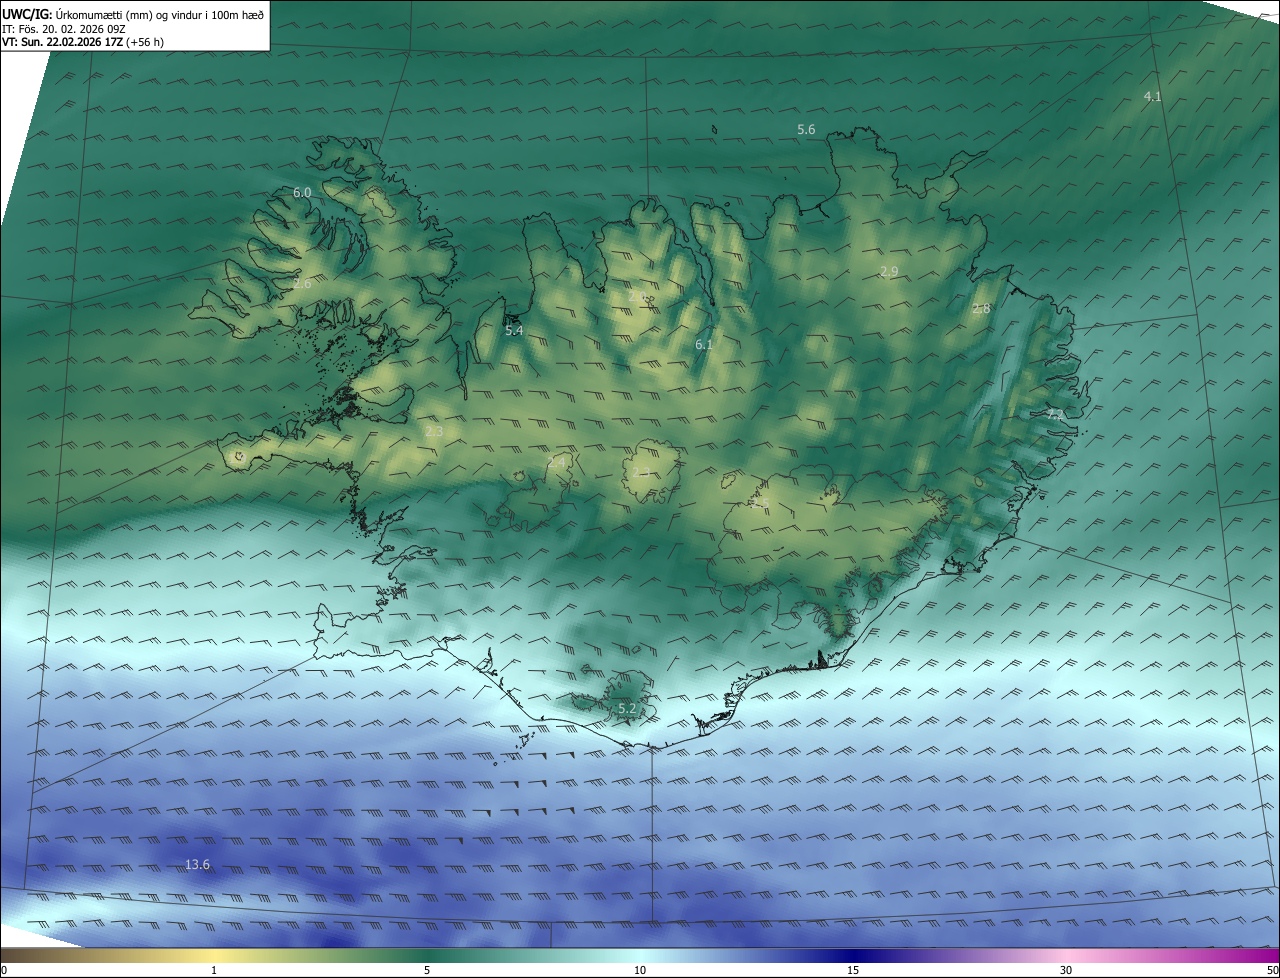Viewport: 1280px width, 978px height.
Task: Click the 6.0 value in the Westfjords
Action: (302, 192)
